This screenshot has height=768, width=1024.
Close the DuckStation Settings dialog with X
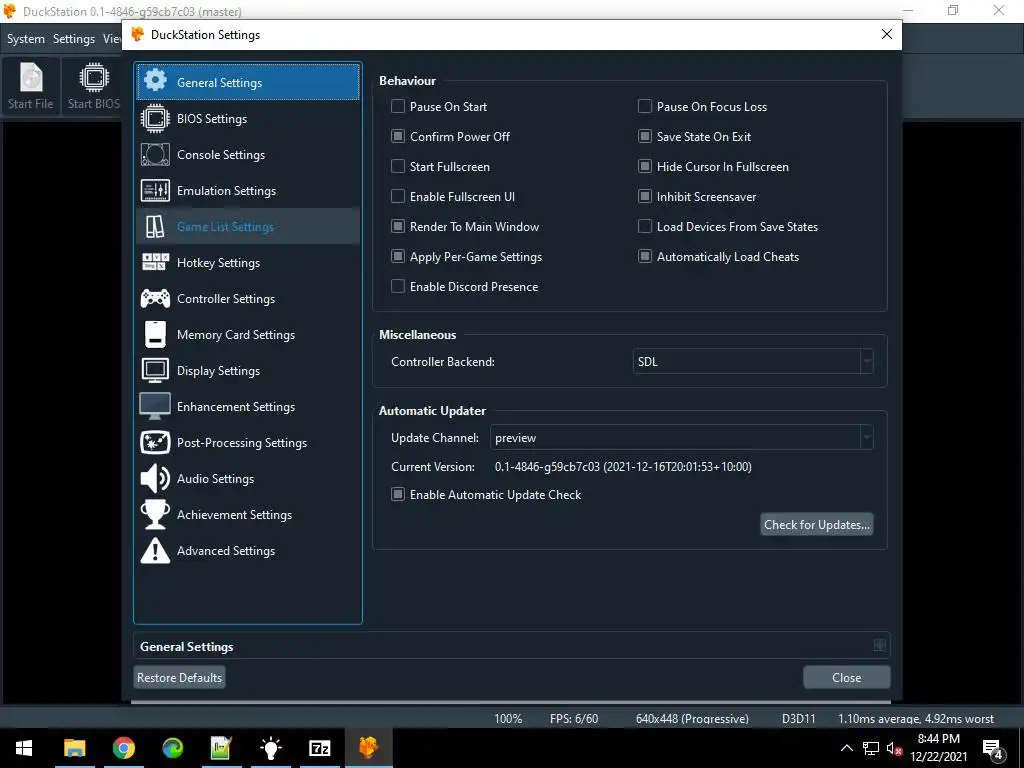coord(886,34)
